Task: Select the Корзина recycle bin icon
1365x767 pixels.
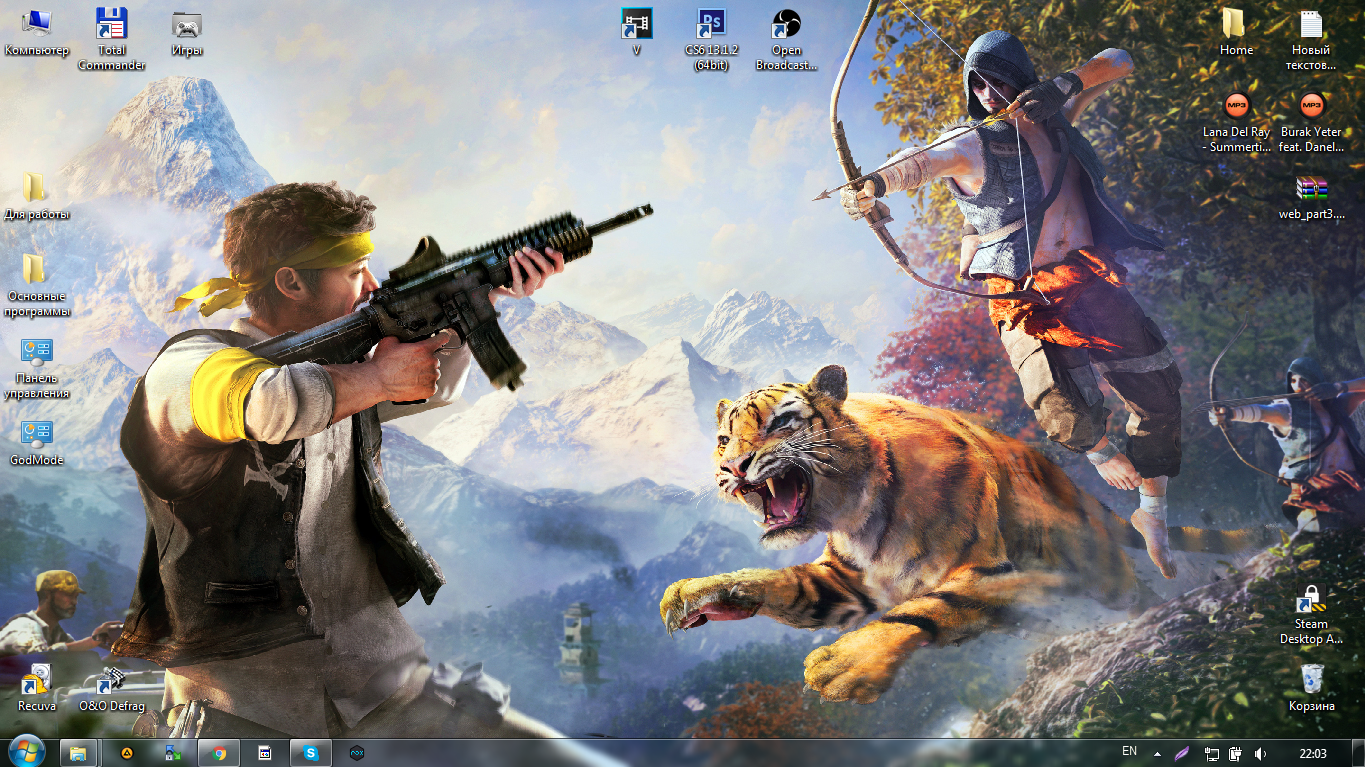Action: (1311, 686)
